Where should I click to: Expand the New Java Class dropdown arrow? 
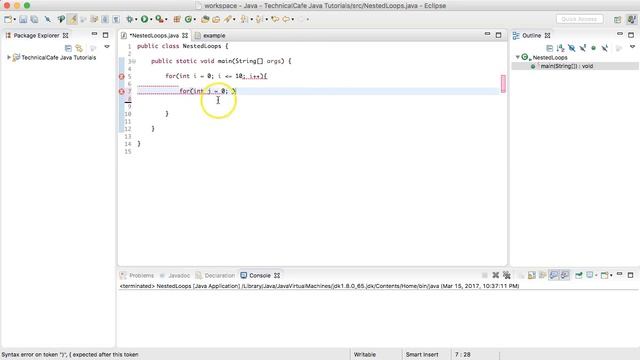[x=195, y=19]
